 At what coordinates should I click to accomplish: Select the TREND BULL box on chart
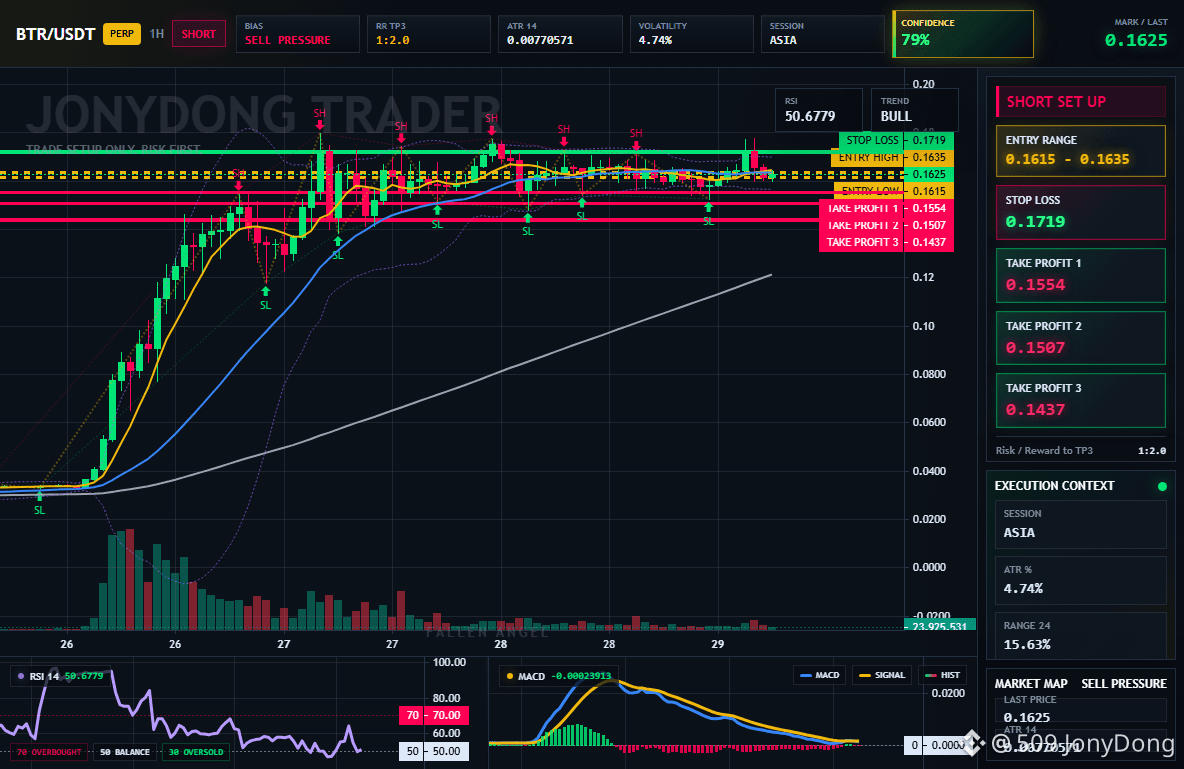[914, 110]
